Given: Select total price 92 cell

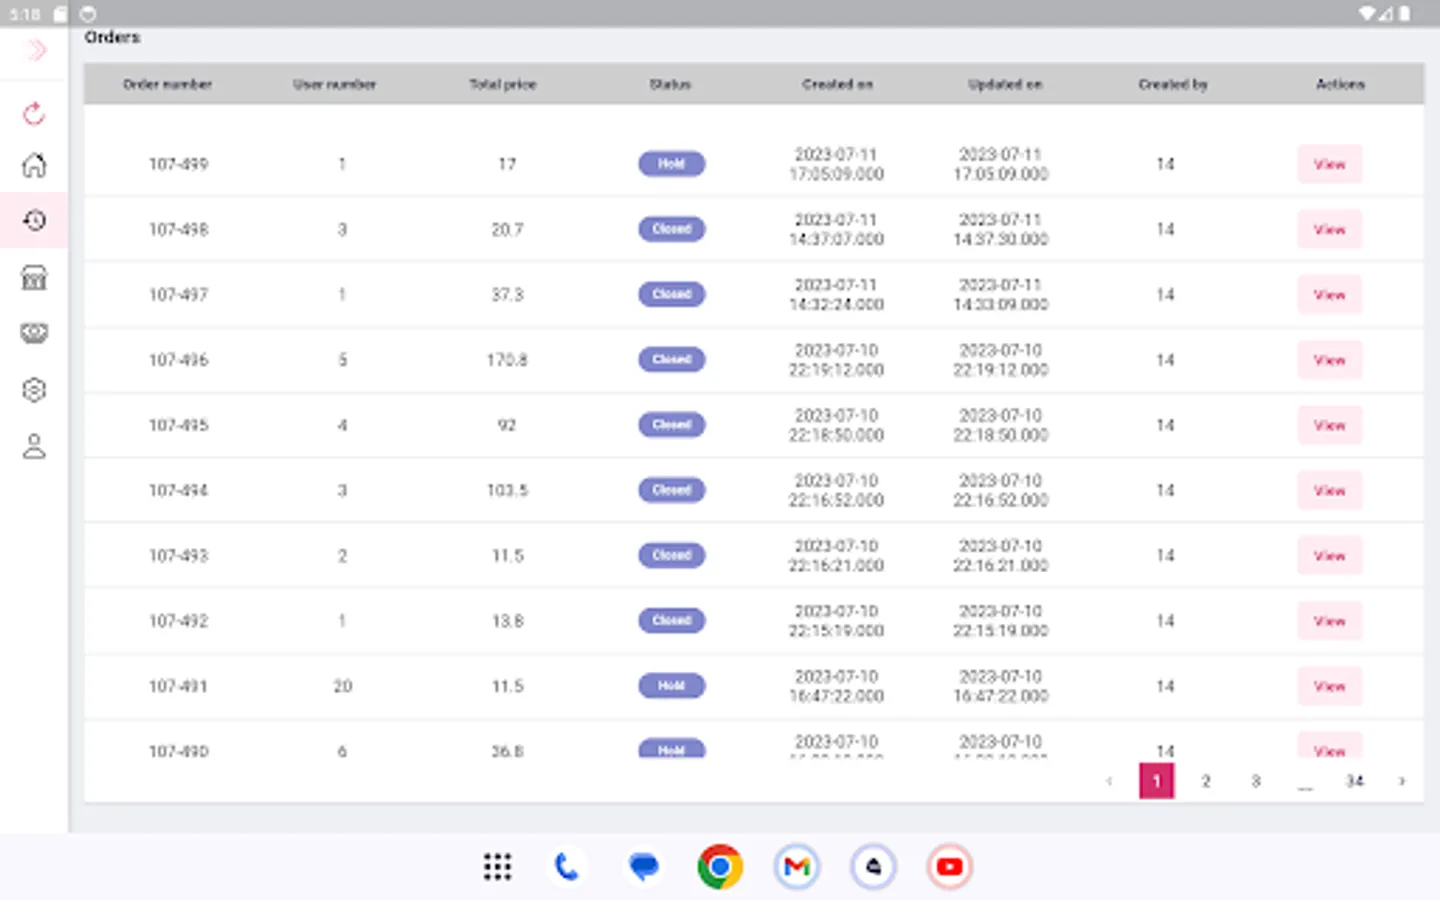Looking at the screenshot, I should tap(507, 425).
